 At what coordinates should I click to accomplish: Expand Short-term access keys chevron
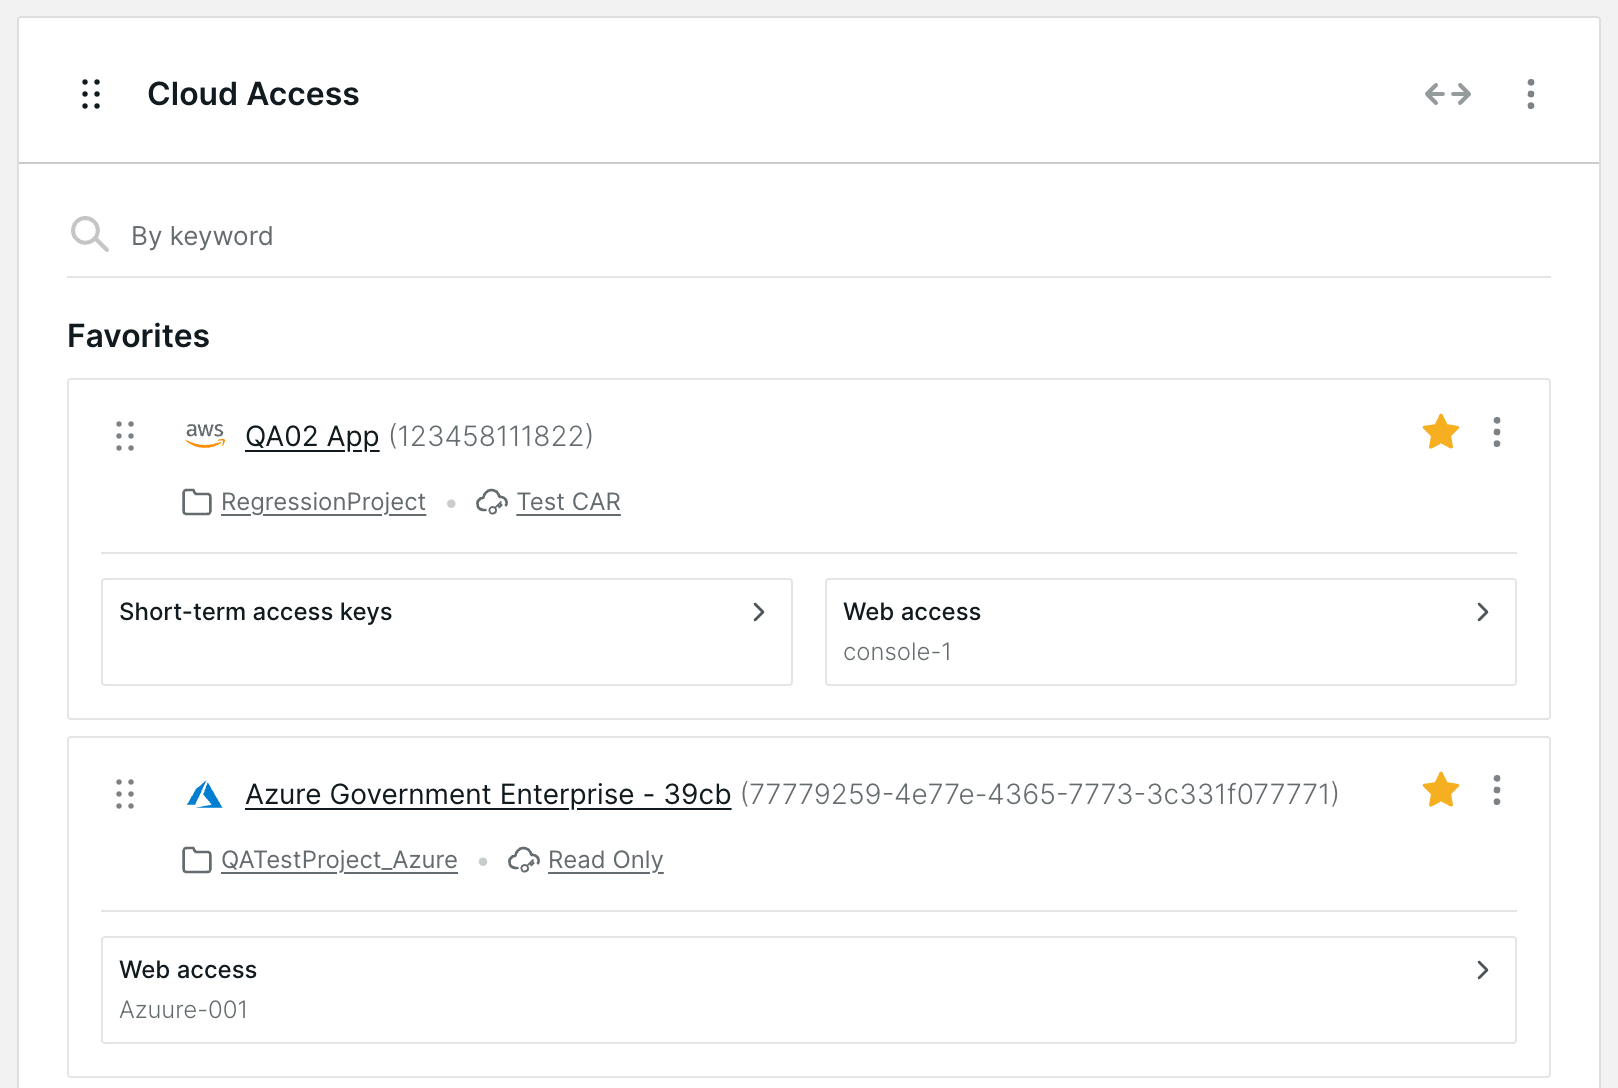click(759, 612)
